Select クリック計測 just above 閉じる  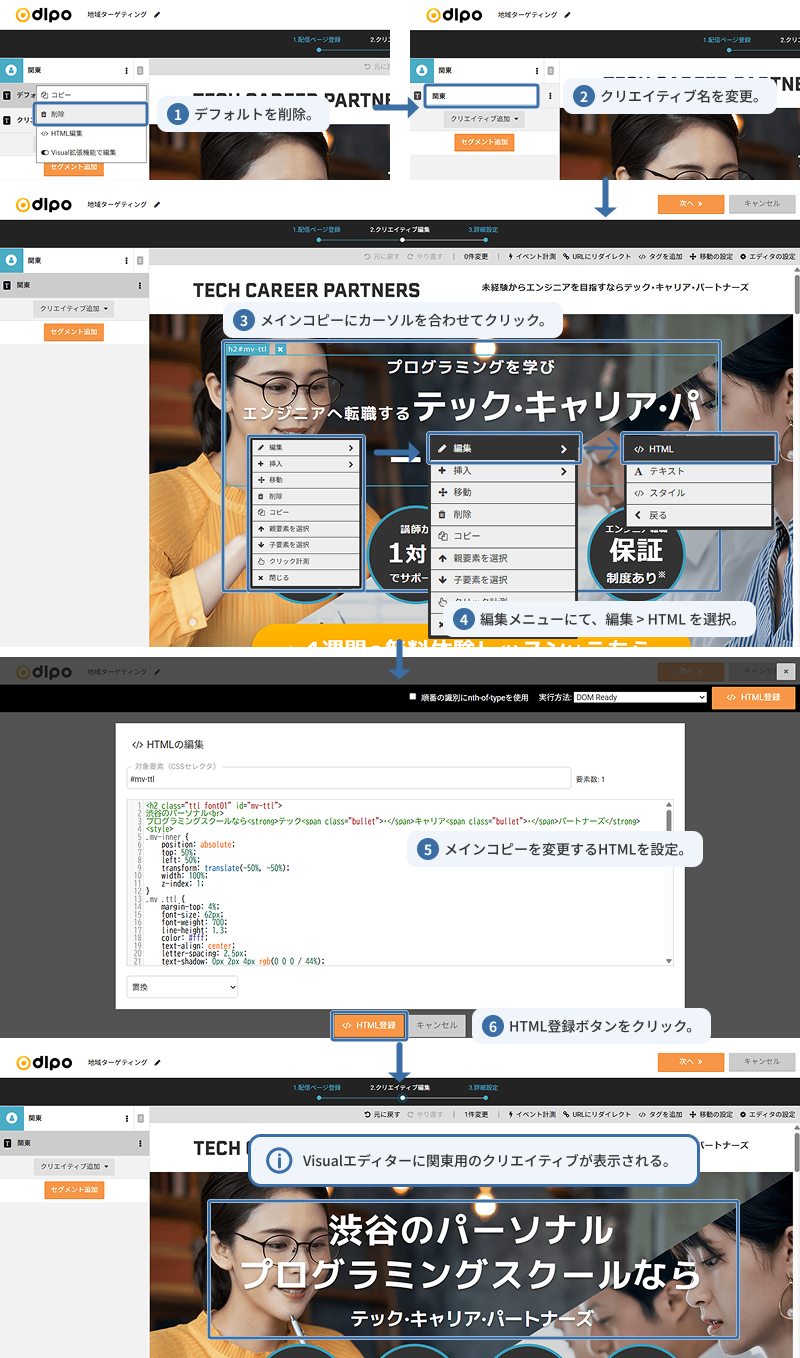pyautogui.click(x=305, y=562)
